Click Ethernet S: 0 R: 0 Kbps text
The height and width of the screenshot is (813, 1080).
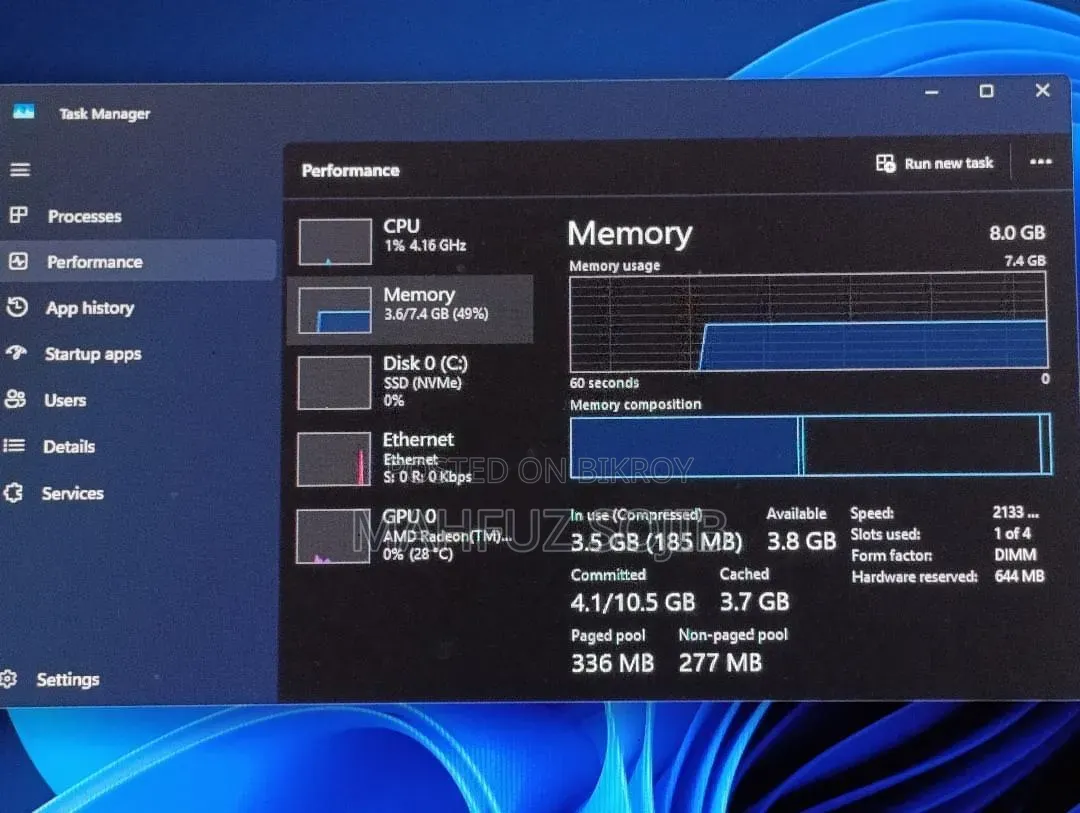(427, 477)
